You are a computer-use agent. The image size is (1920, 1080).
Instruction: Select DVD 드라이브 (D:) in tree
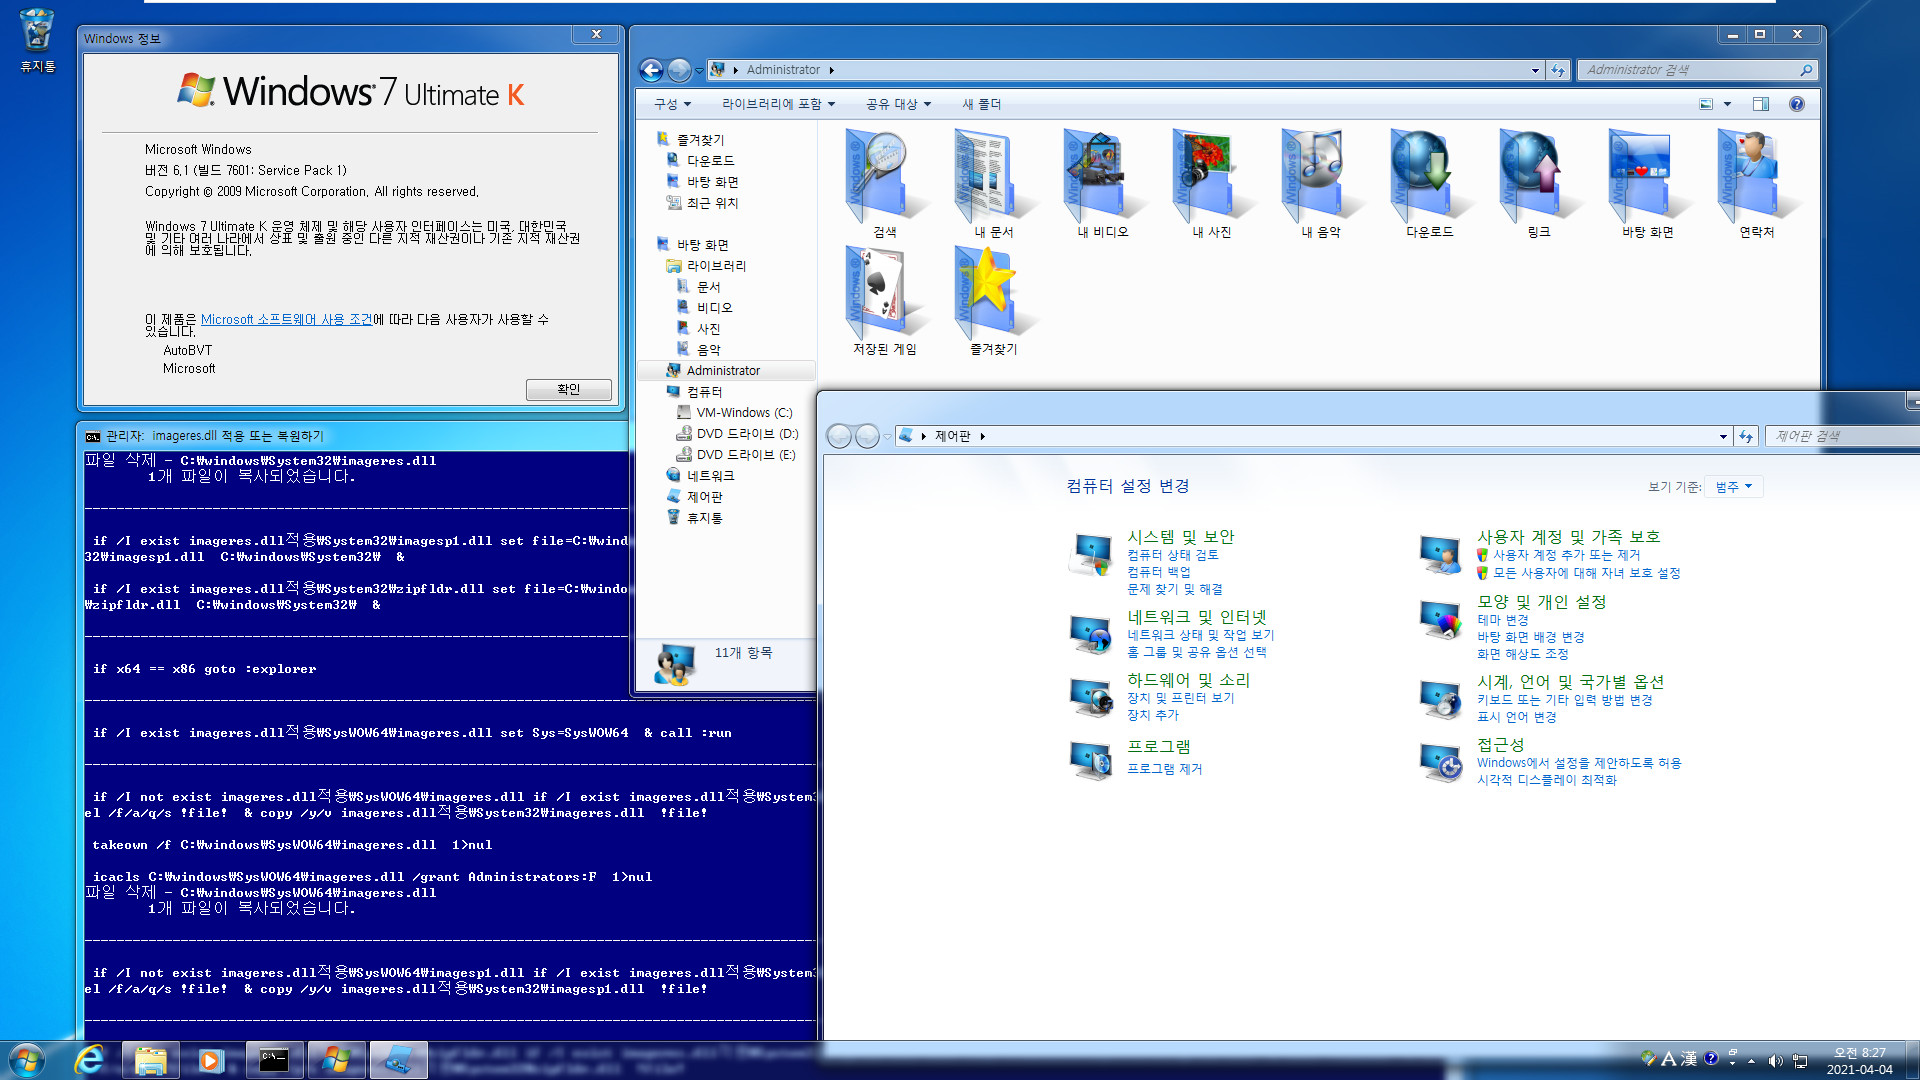(747, 434)
